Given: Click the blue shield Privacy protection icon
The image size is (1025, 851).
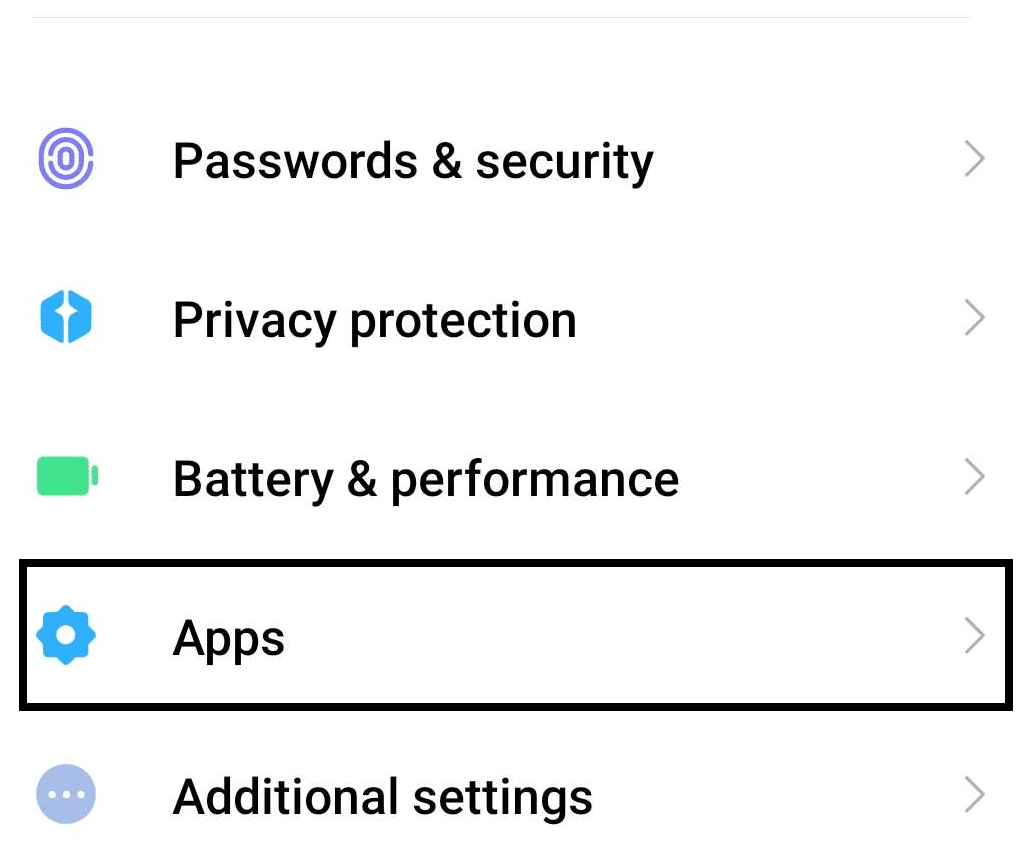Looking at the screenshot, I should click(66, 320).
